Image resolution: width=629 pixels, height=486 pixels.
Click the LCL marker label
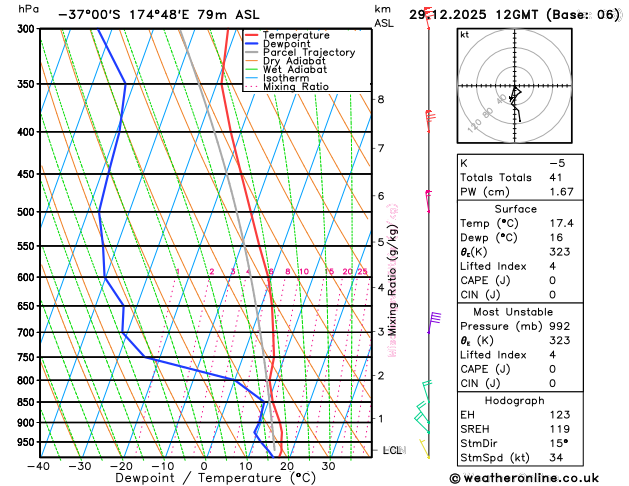tap(393, 450)
